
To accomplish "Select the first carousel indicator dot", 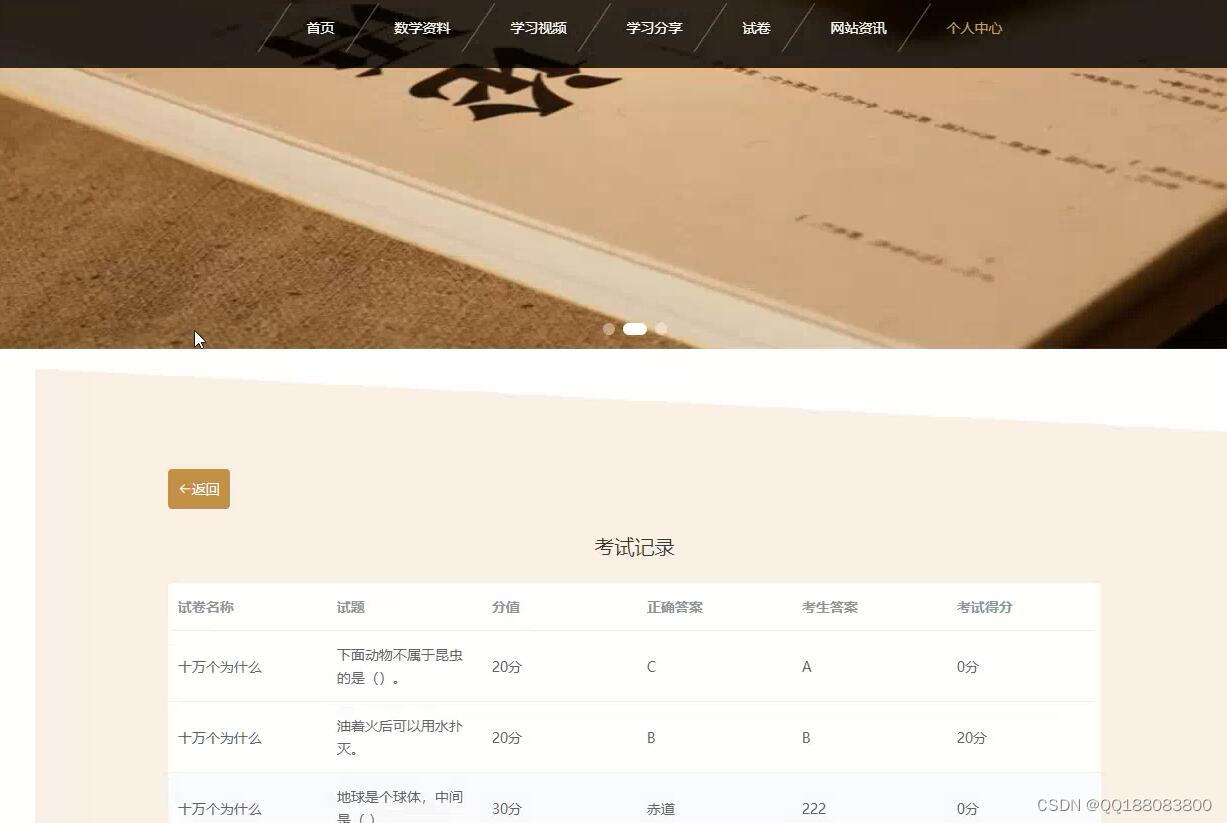I will pos(609,329).
